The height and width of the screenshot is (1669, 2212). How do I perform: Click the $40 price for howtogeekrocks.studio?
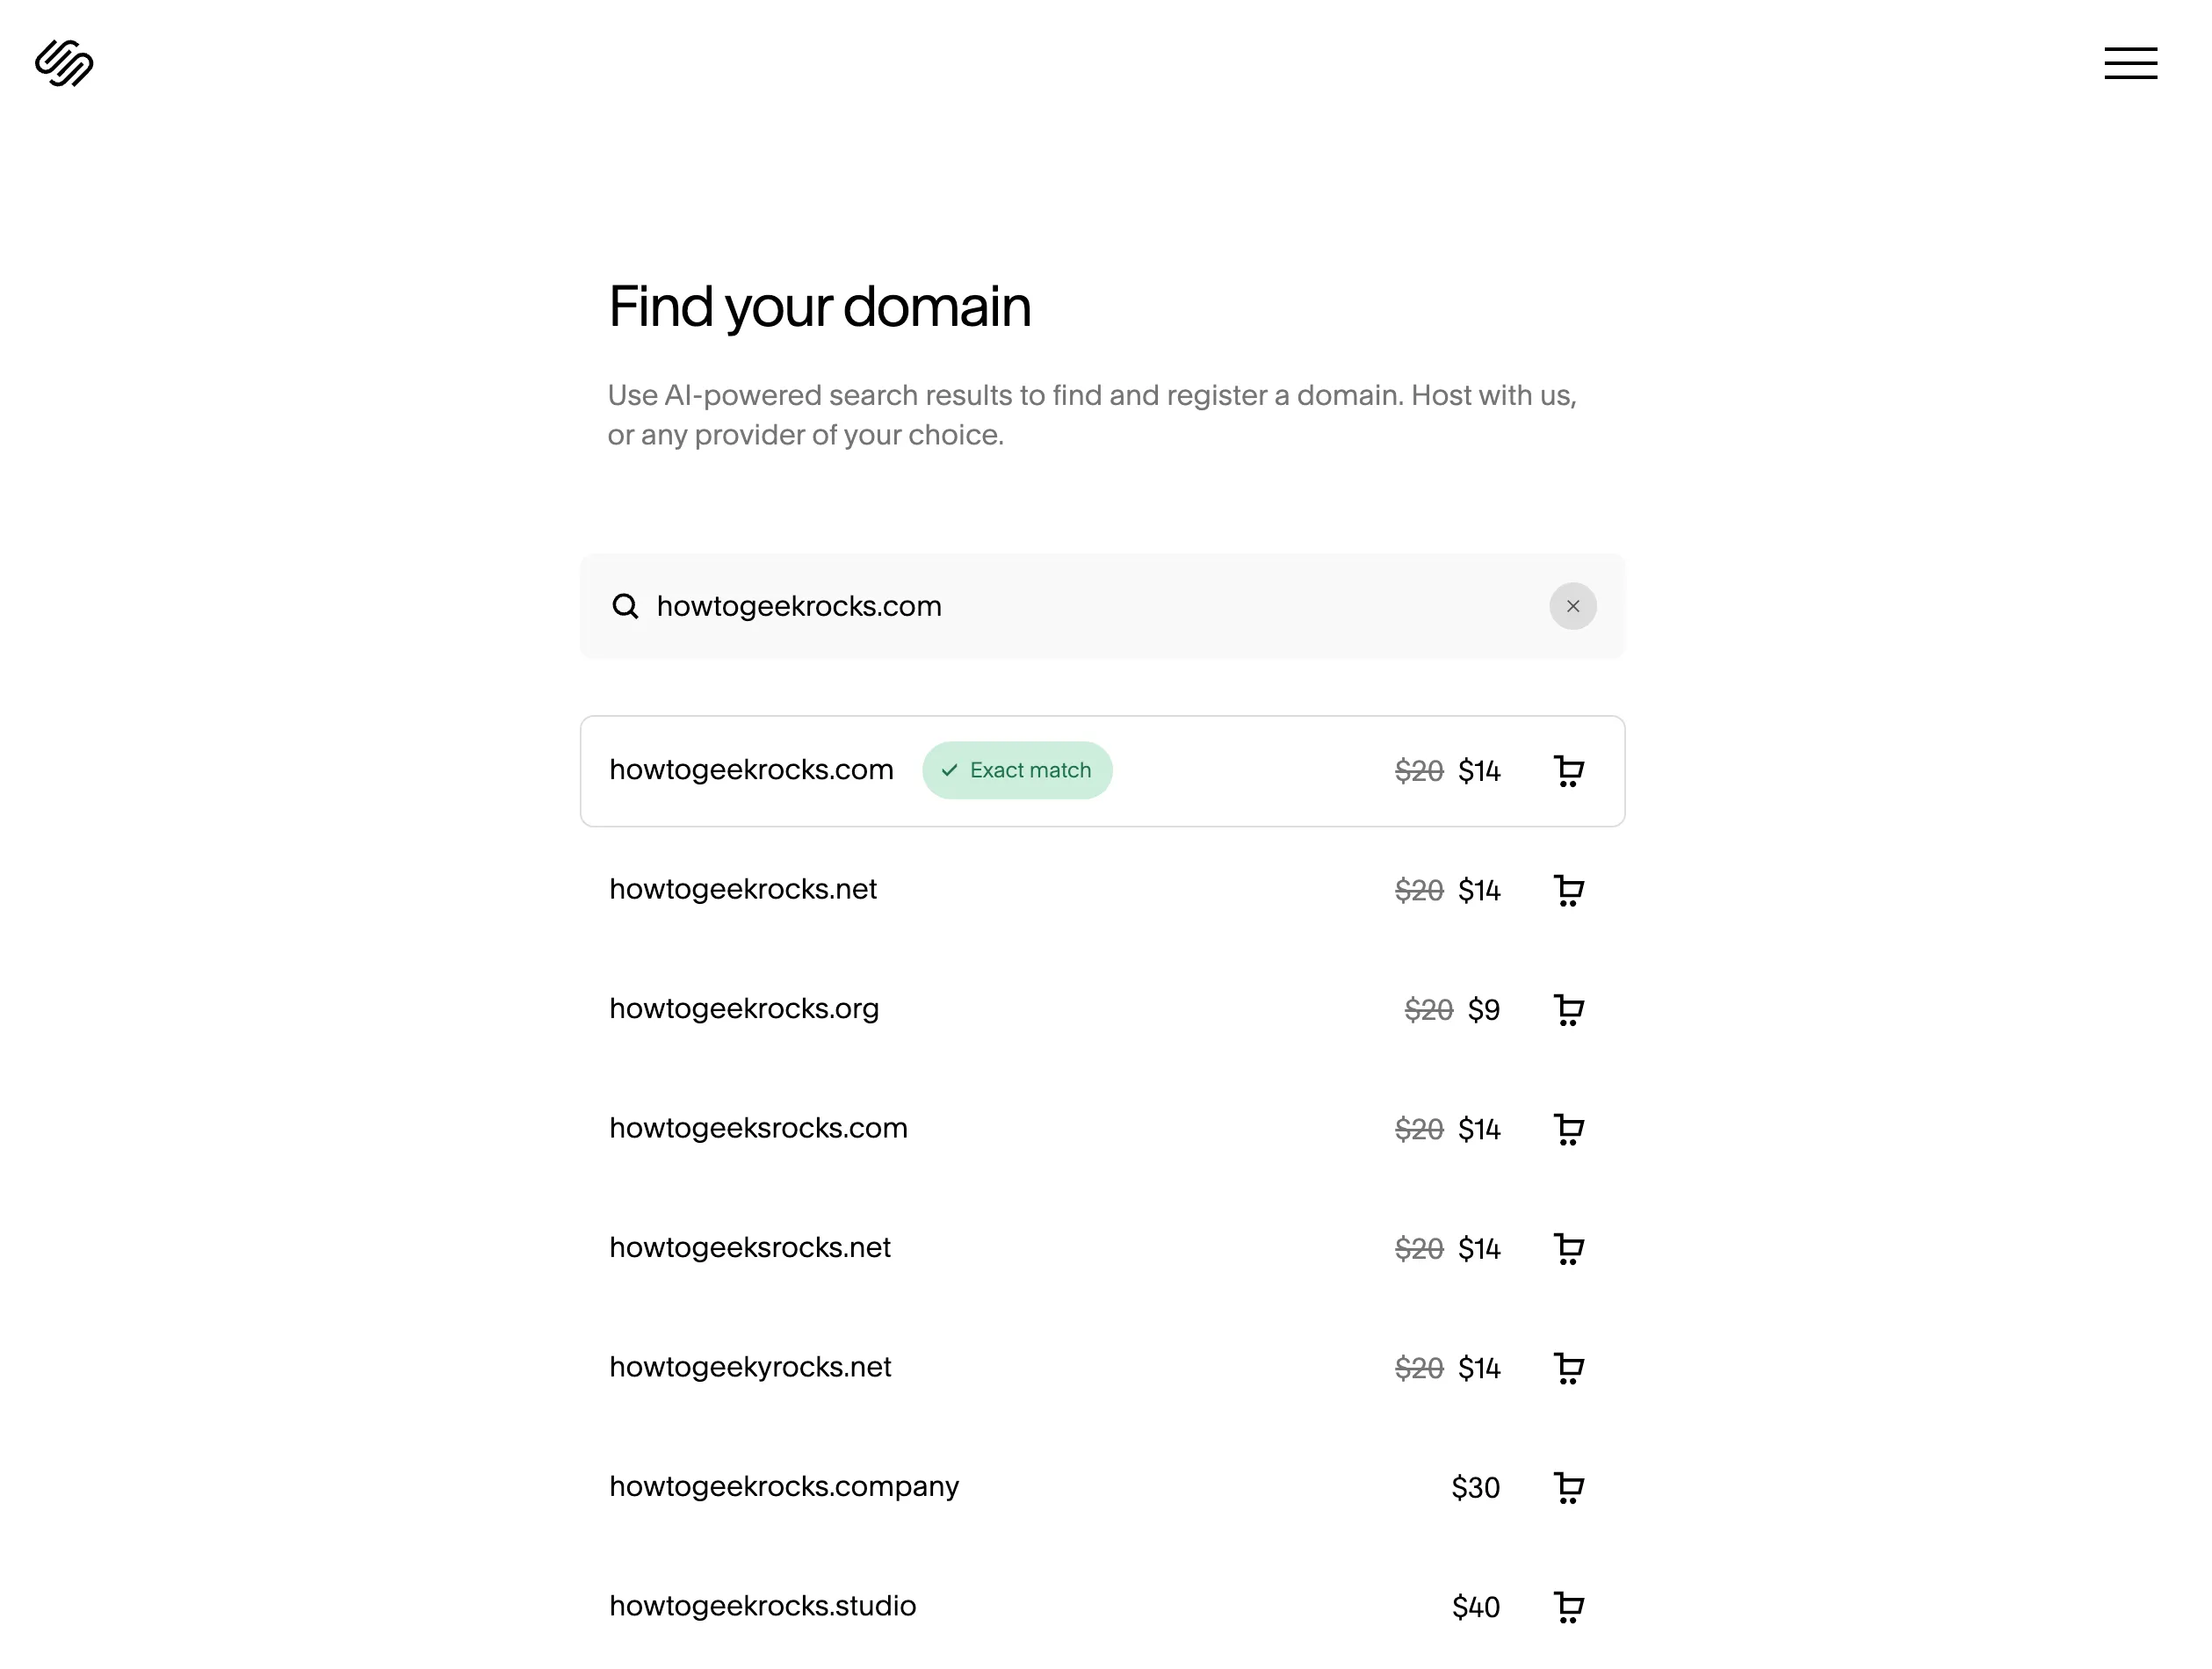(1475, 1607)
